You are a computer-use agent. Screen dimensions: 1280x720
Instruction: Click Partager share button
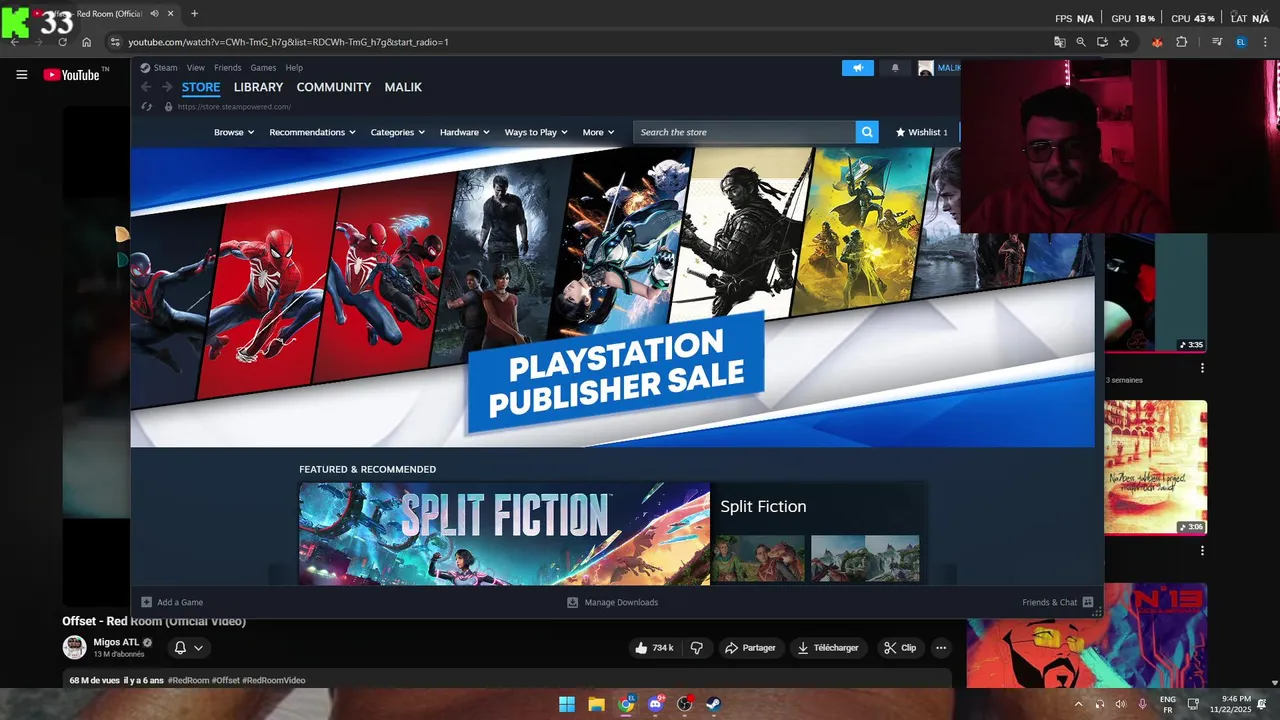[x=750, y=648]
